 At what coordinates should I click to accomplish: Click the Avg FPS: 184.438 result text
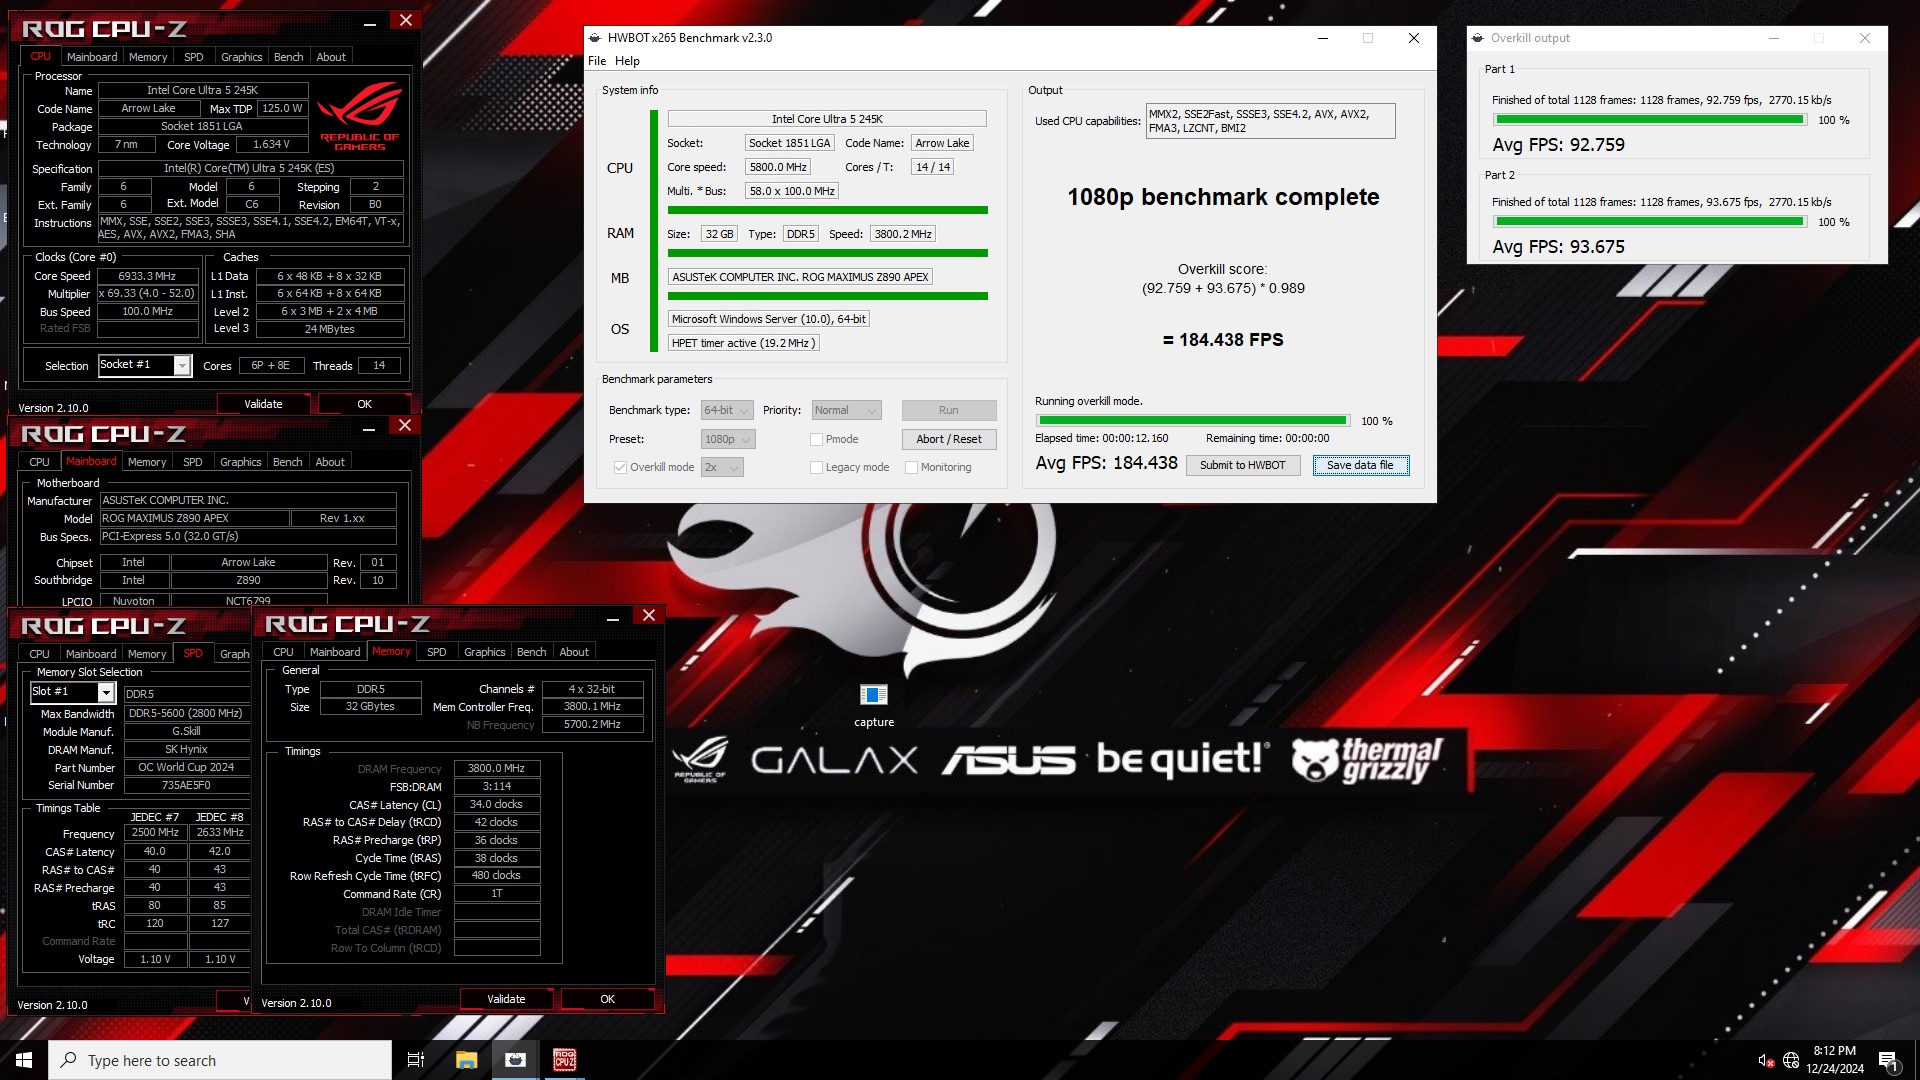[x=1106, y=463]
